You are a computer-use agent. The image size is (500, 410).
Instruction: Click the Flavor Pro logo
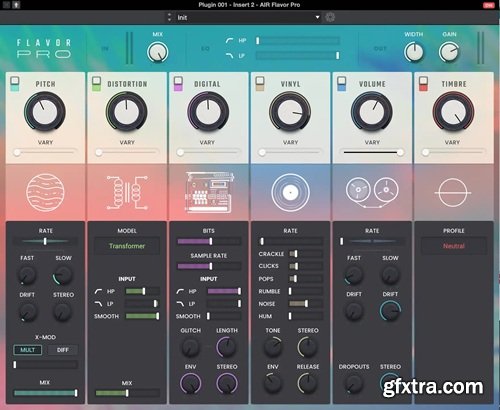[44, 48]
